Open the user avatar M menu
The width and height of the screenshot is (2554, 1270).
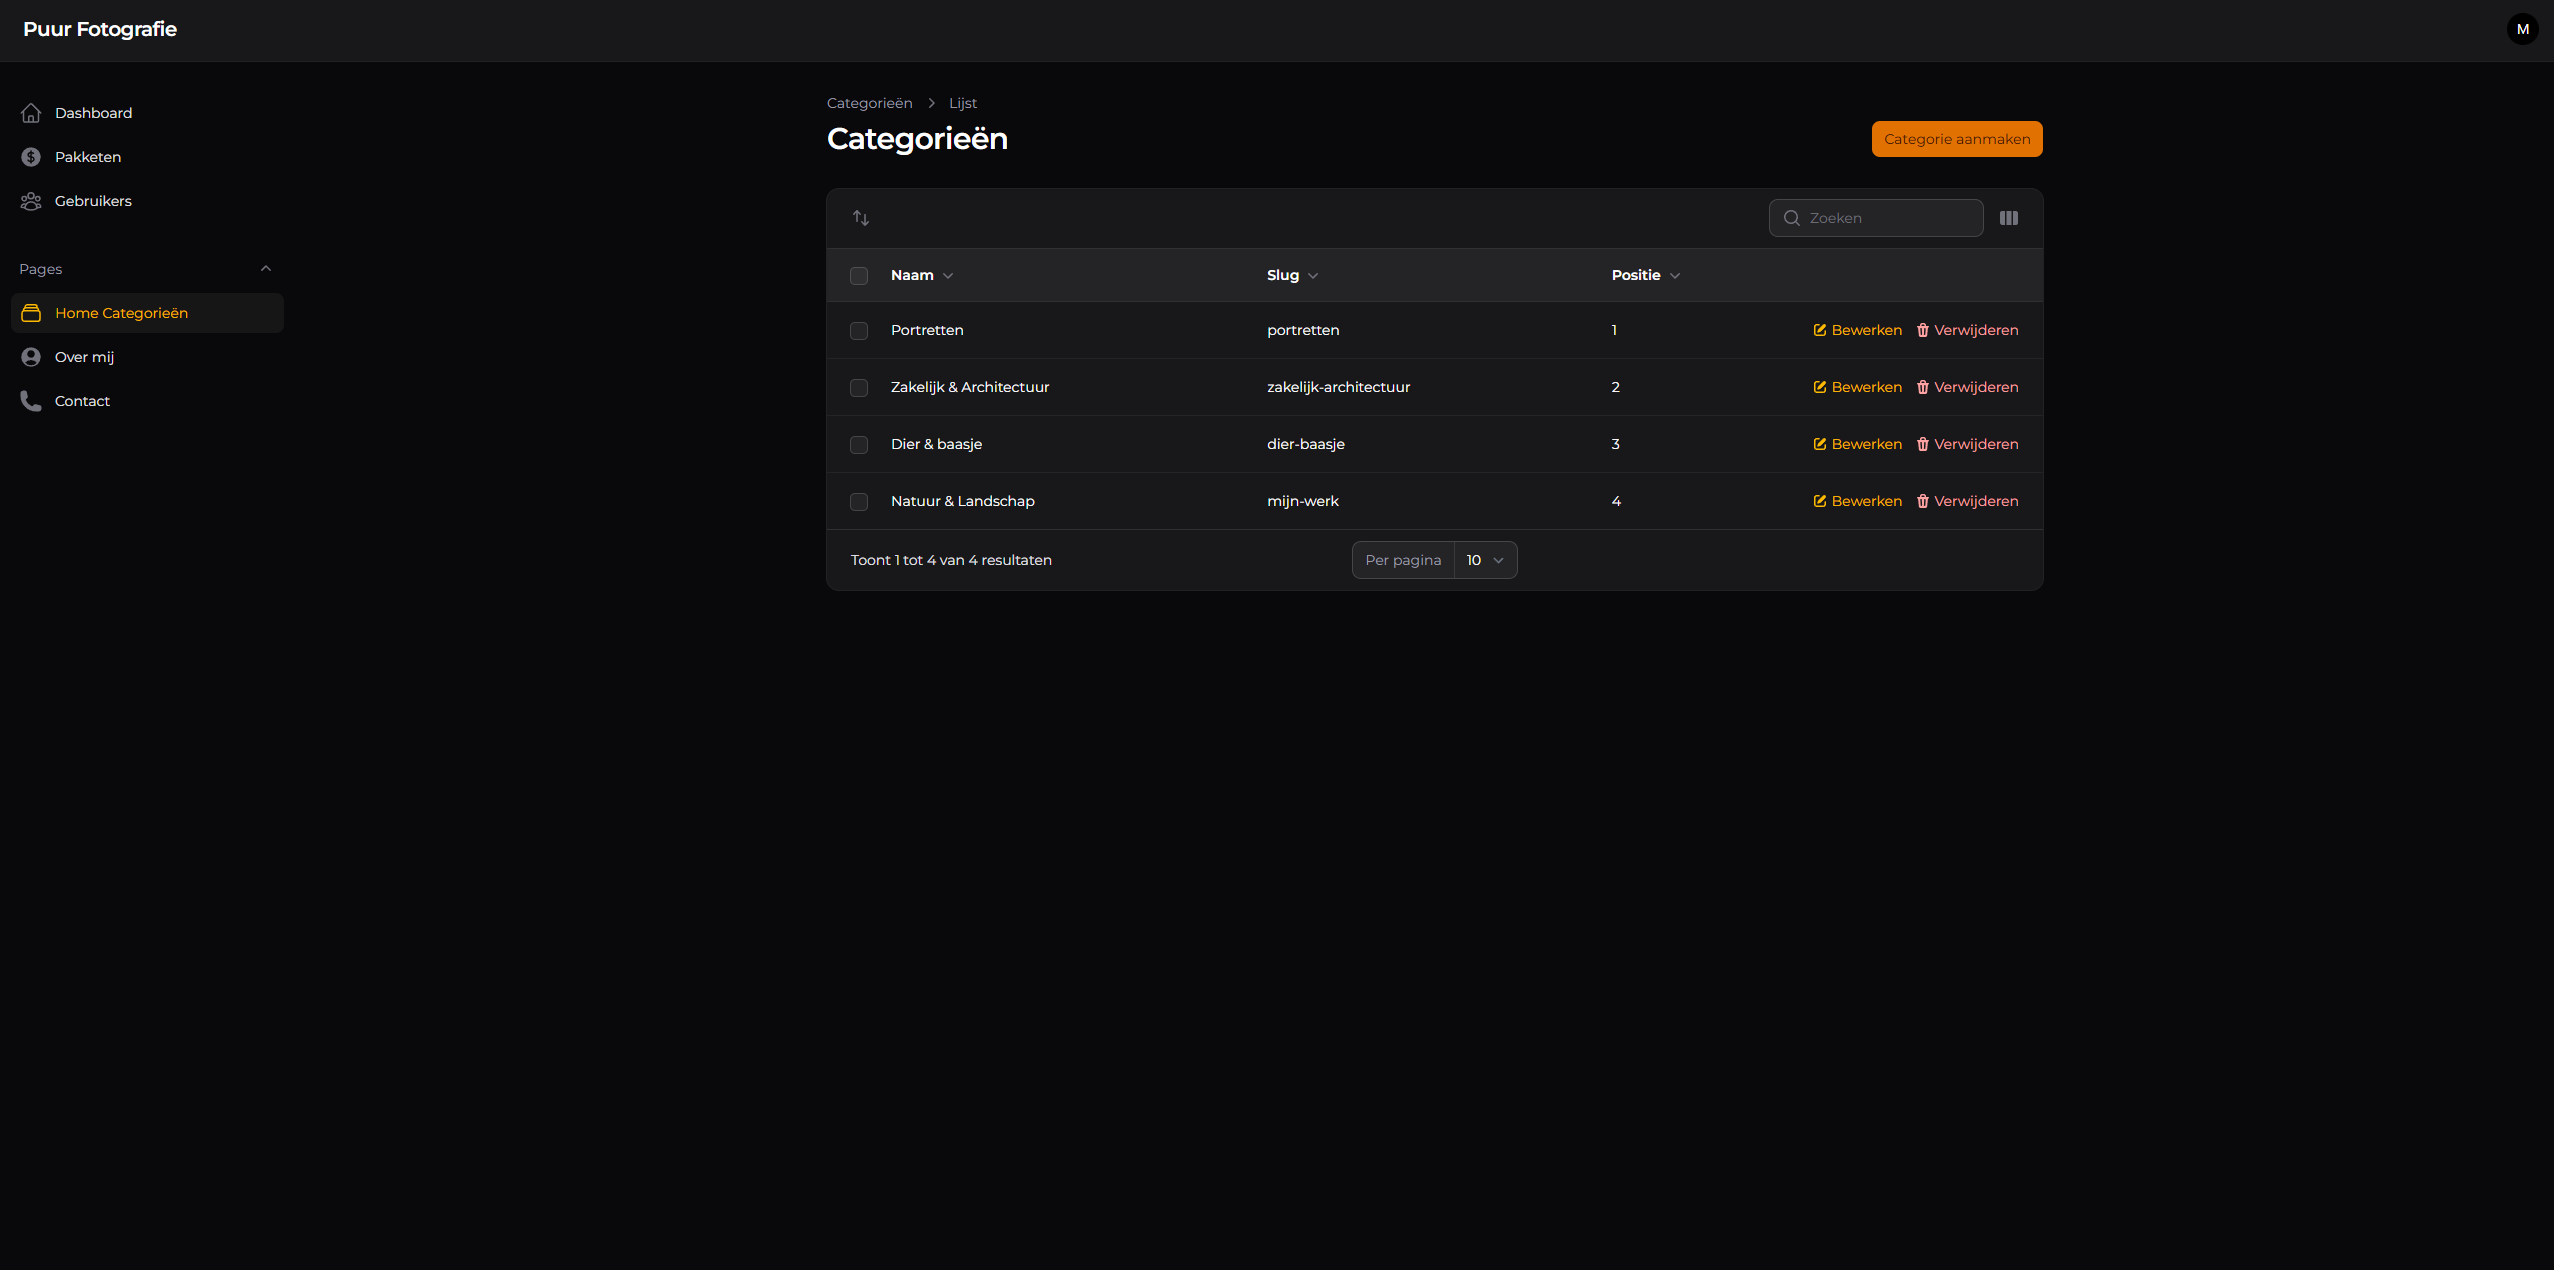click(2522, 29)
